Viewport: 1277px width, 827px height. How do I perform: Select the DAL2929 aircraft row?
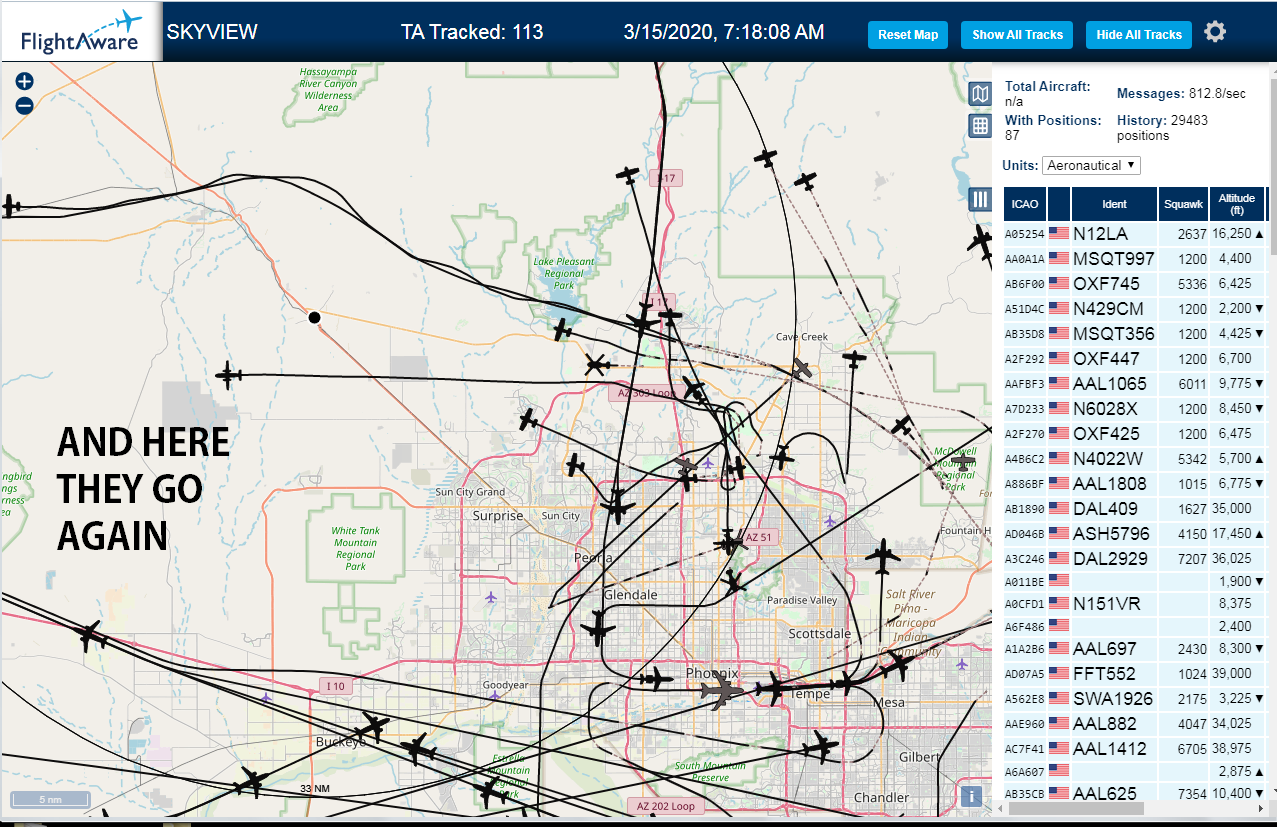pos(1135,559)
